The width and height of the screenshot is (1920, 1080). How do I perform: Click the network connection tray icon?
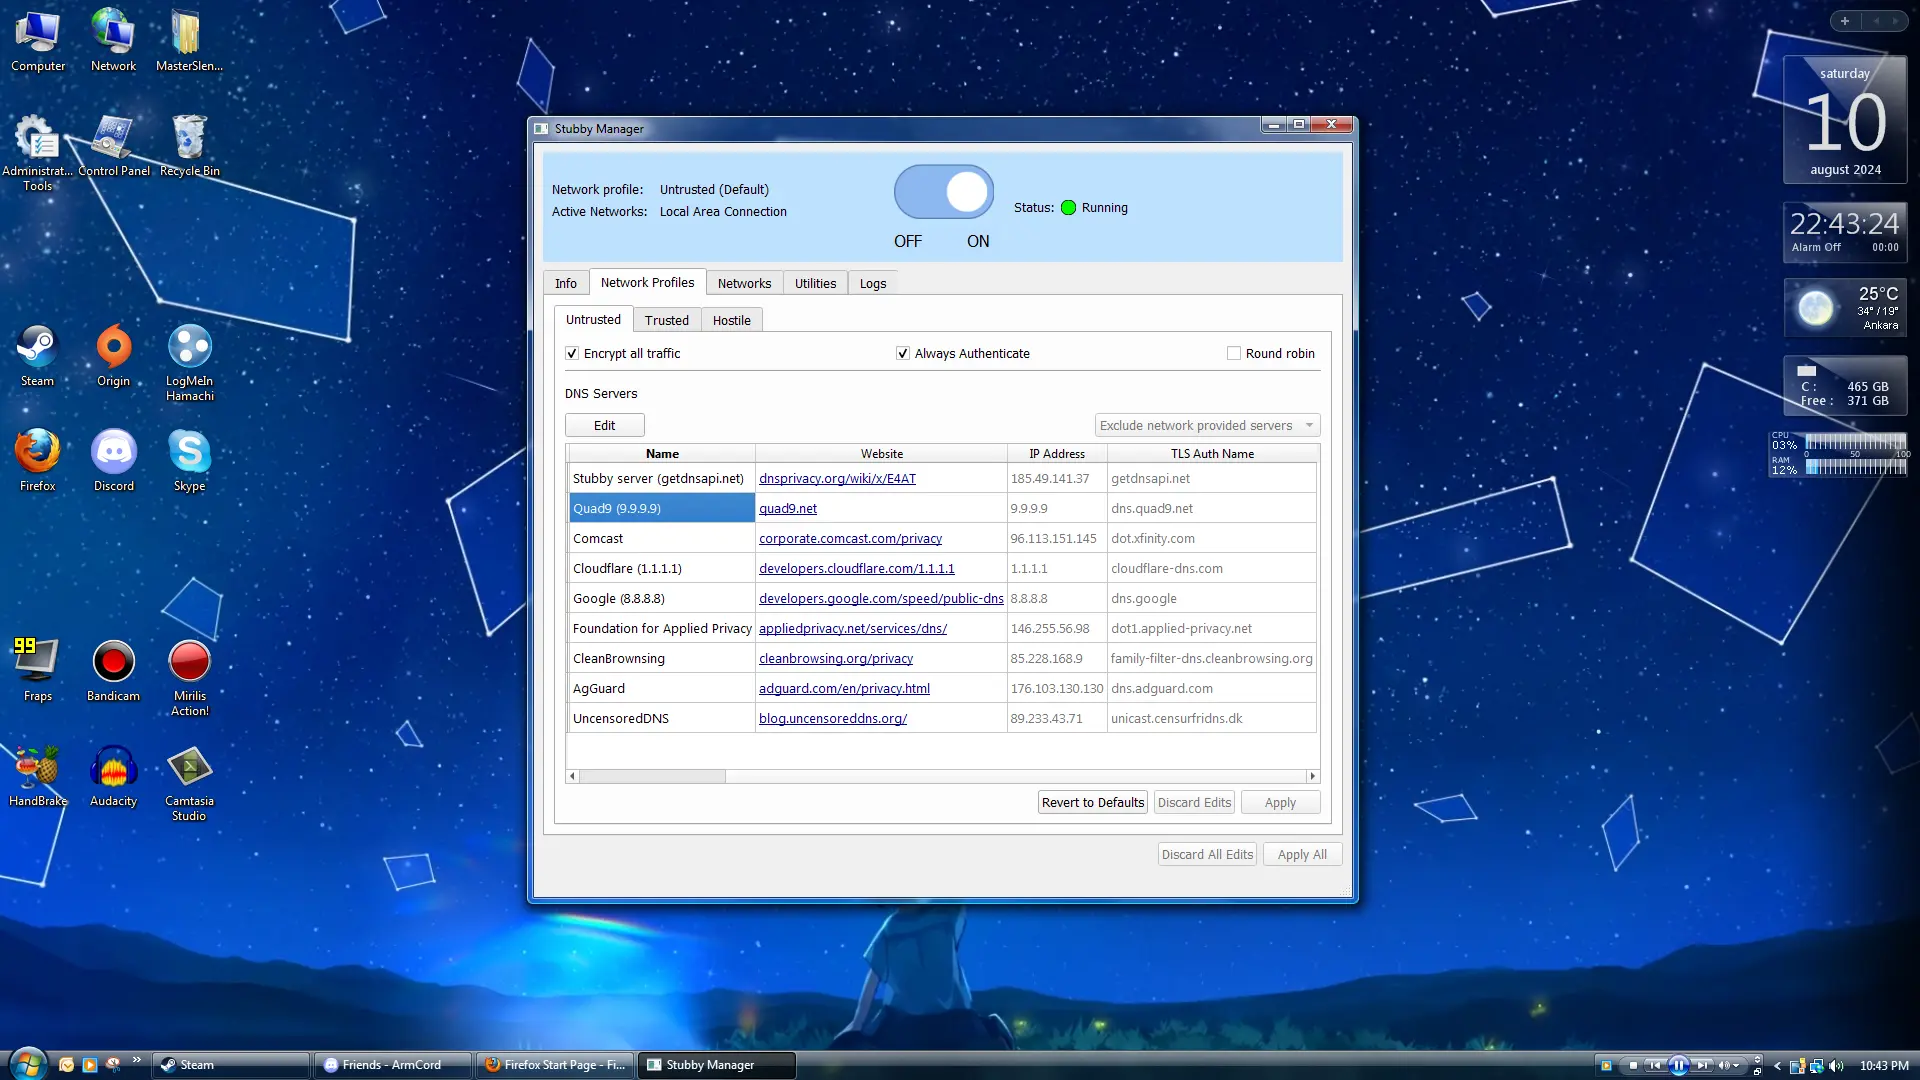[x=1816, y=1066]
